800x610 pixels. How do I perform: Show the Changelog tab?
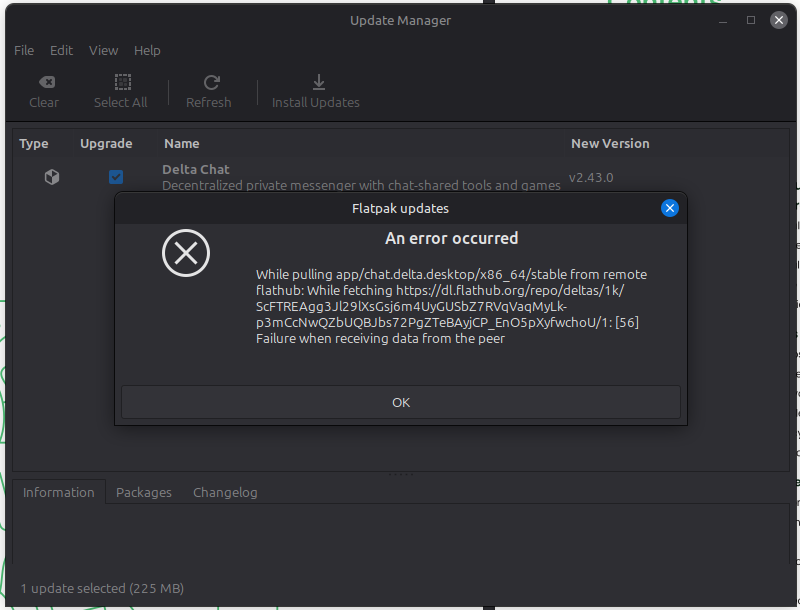pyautogui.click(x=225, y=492)
